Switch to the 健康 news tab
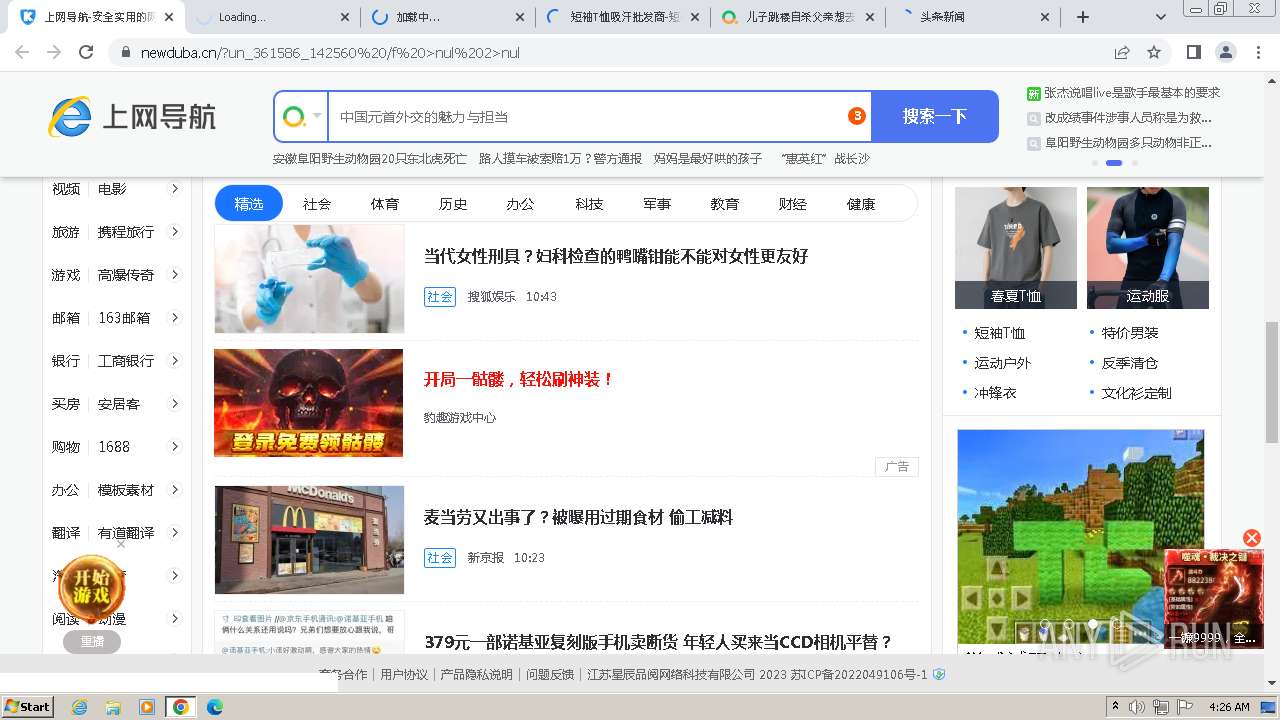Viewport: 1280px width, 720px height. click(x=861, y=203)
